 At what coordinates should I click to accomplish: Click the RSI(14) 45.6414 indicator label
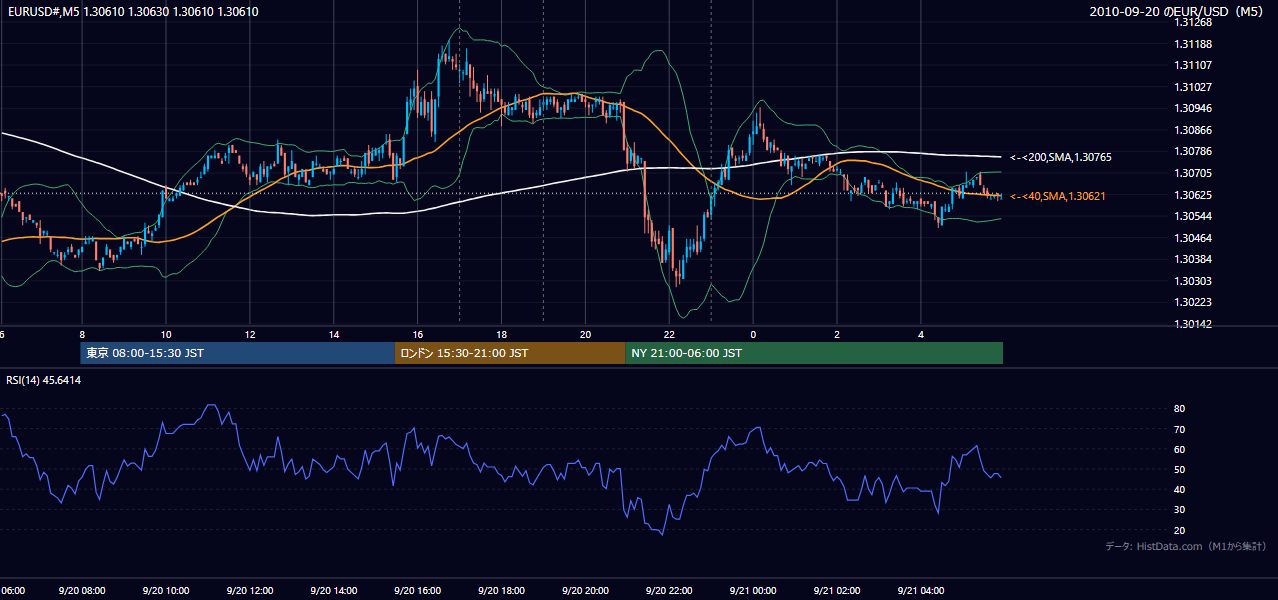(44, 380)
